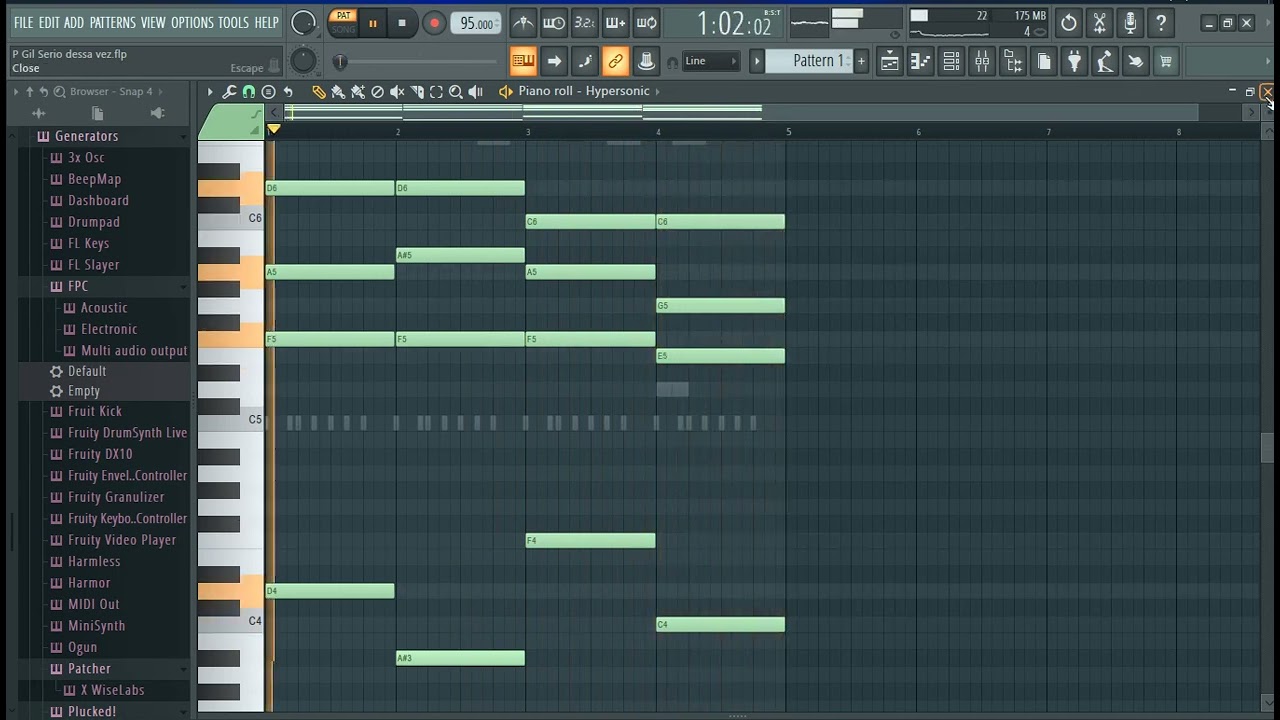
Task: Toggle typing keyboard to piano
Action: 522,62
